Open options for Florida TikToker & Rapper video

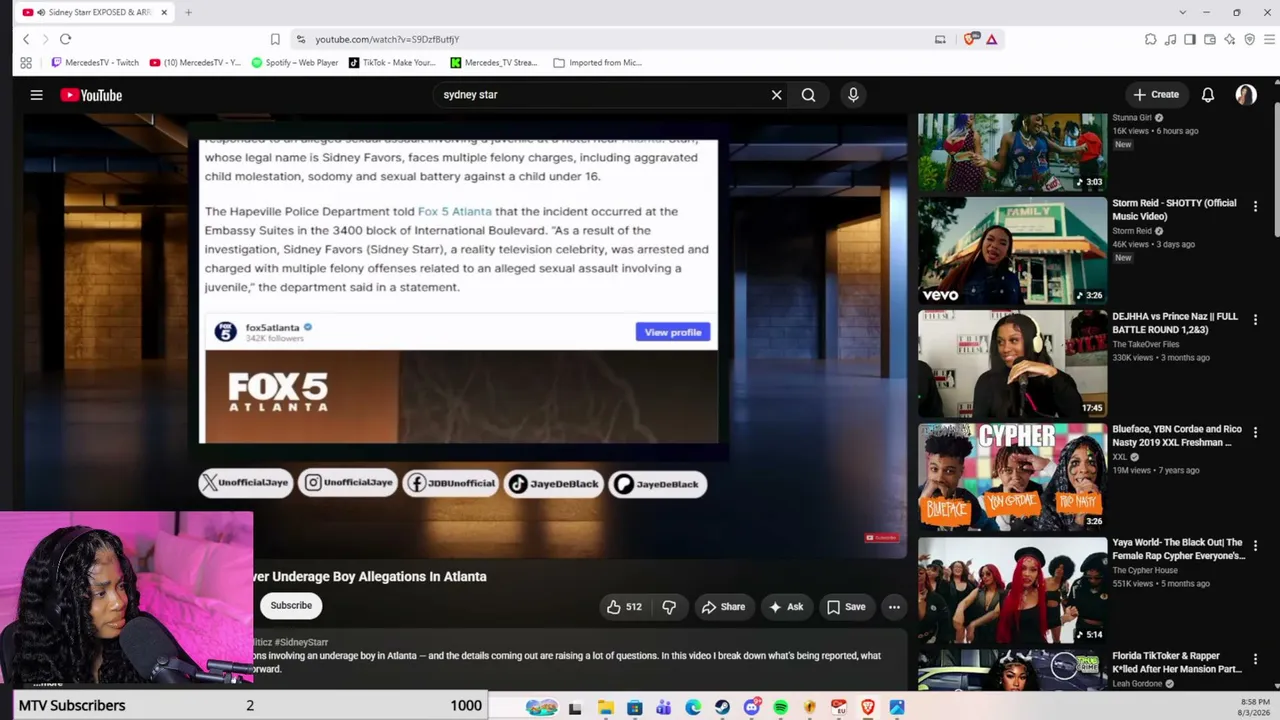tap(1255, 658)
